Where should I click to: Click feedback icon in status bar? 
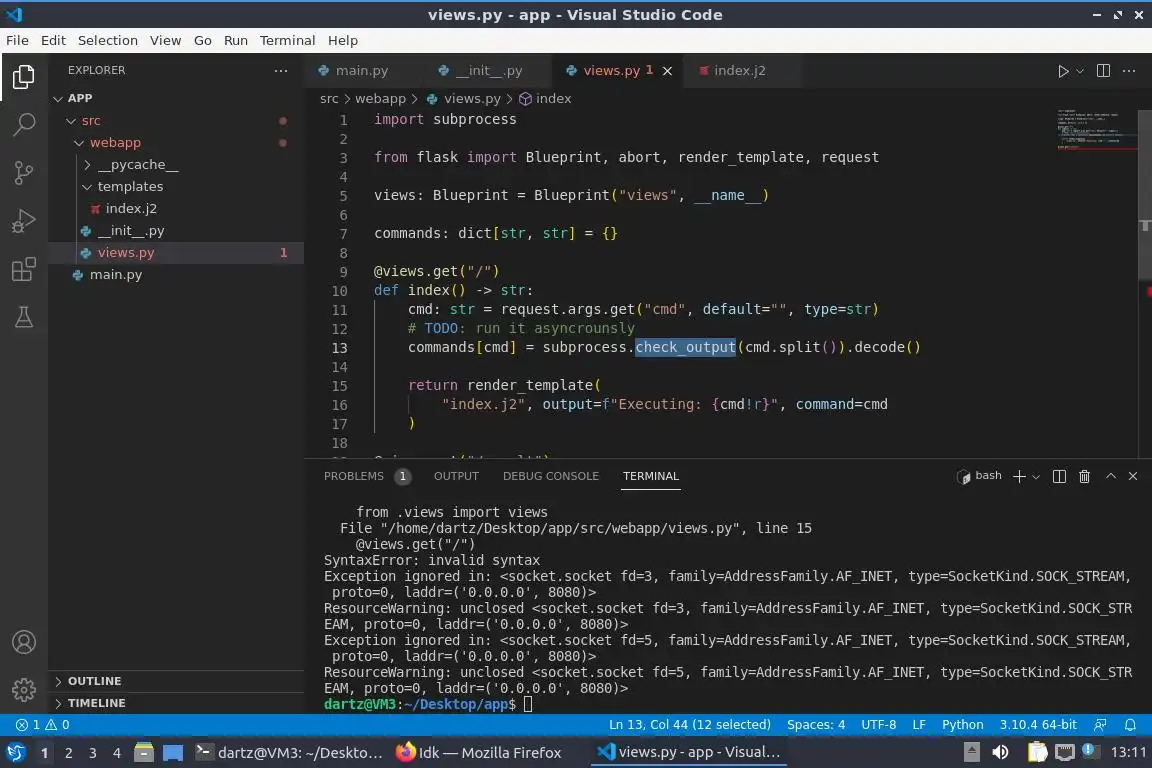tap(1100, 725)
